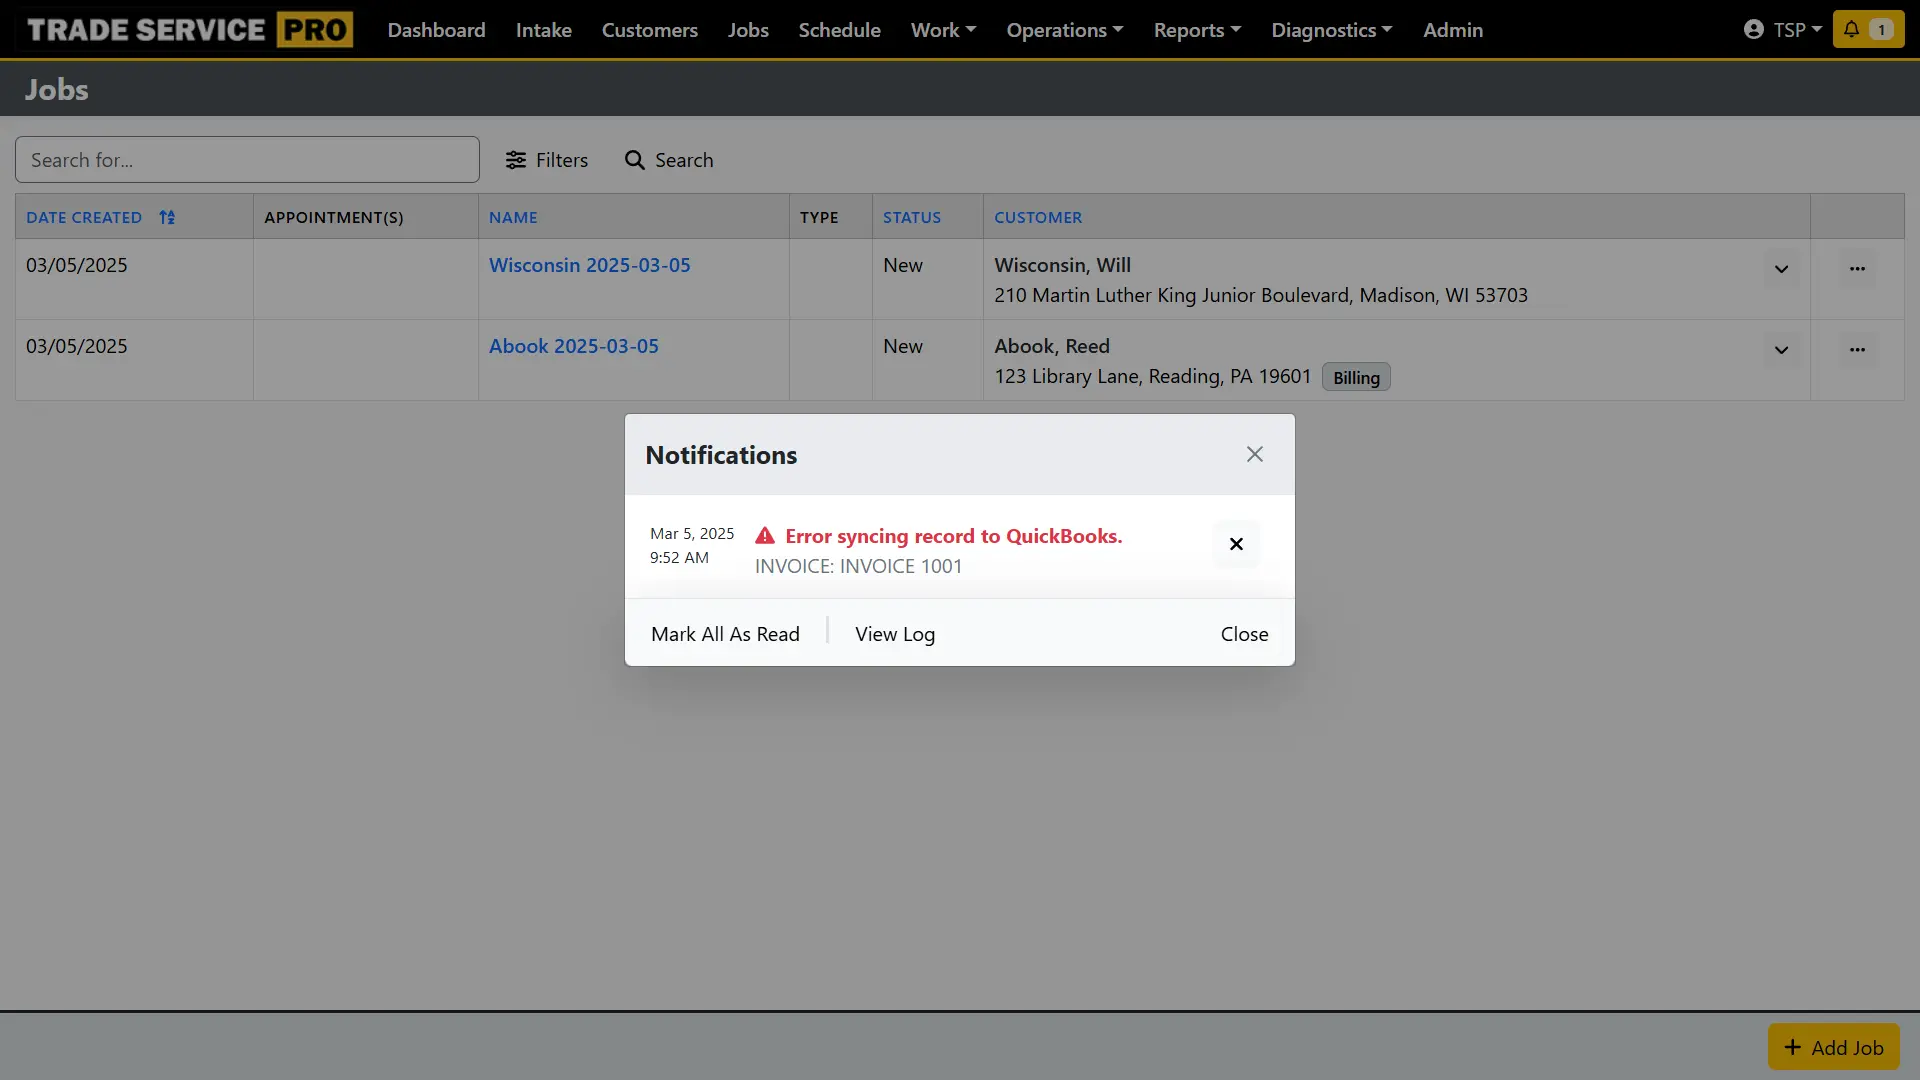This screenshot has height=1080, width=1920.
Task: Dismiss the QuickBooks sync error notification
Action: pyautogui.click(x=1236, y=544)
